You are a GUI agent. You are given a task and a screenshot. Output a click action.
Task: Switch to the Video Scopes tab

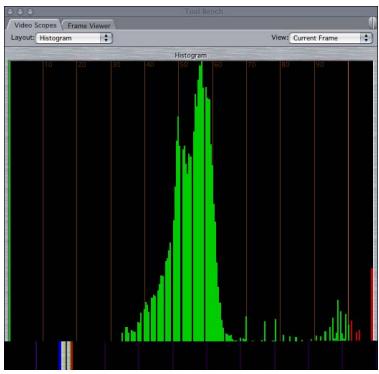pyautogui.click(x=35, y=25)
